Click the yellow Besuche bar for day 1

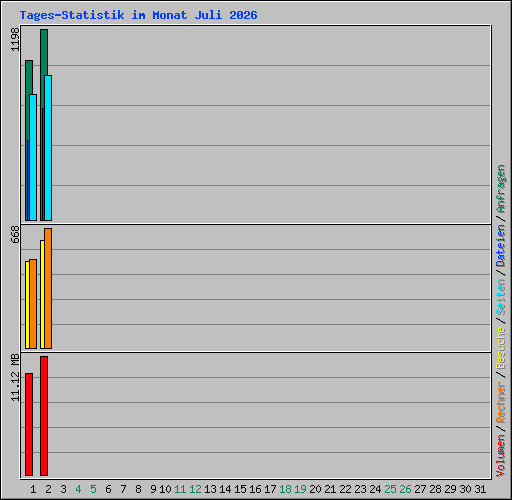tap(27, 305)
